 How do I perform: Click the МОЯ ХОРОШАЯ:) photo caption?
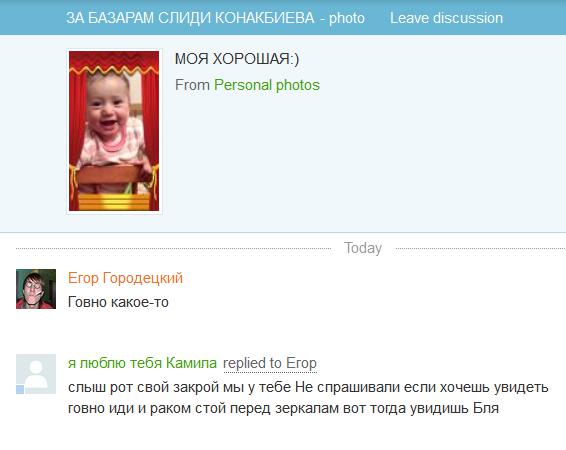pyautogui.click(x=237, y=59)
